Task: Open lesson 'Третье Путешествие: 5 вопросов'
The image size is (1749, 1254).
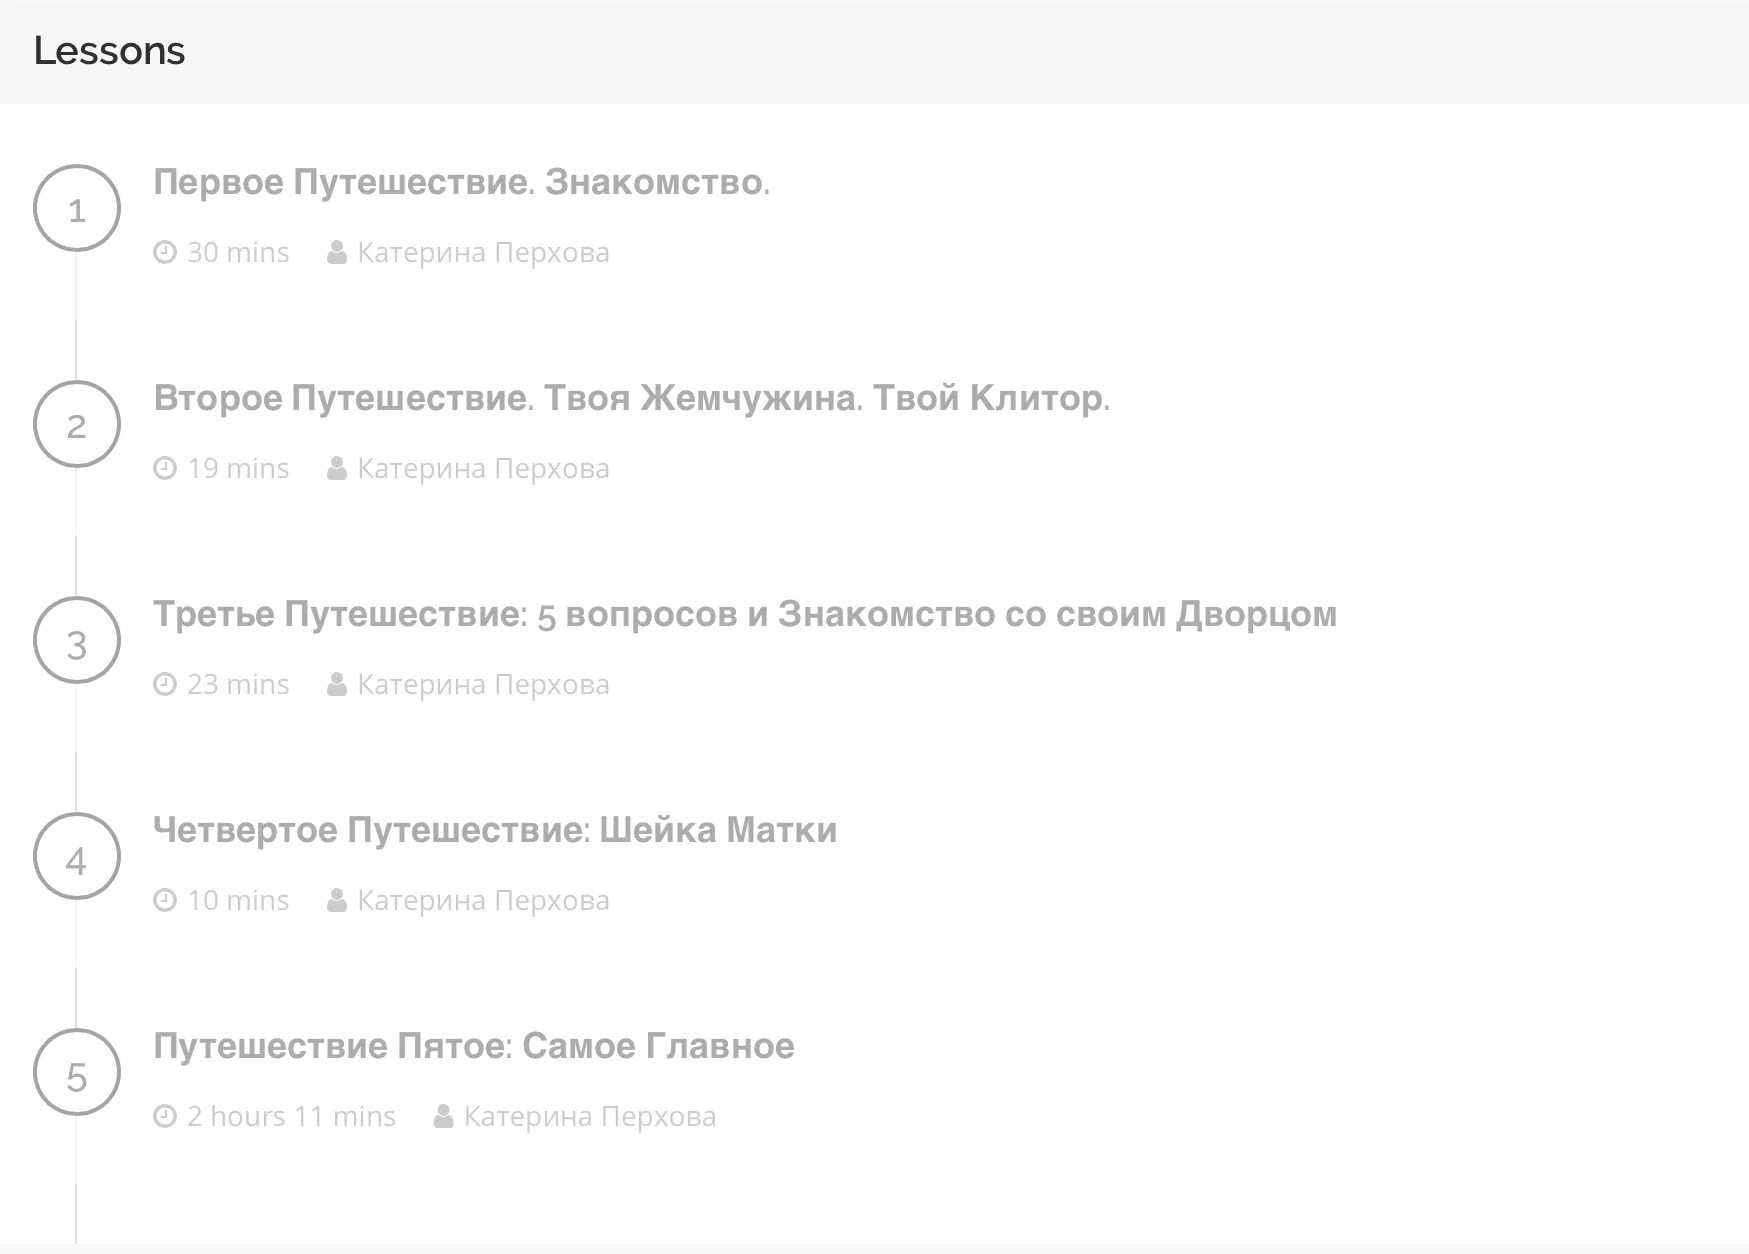Action: (744, 615)
